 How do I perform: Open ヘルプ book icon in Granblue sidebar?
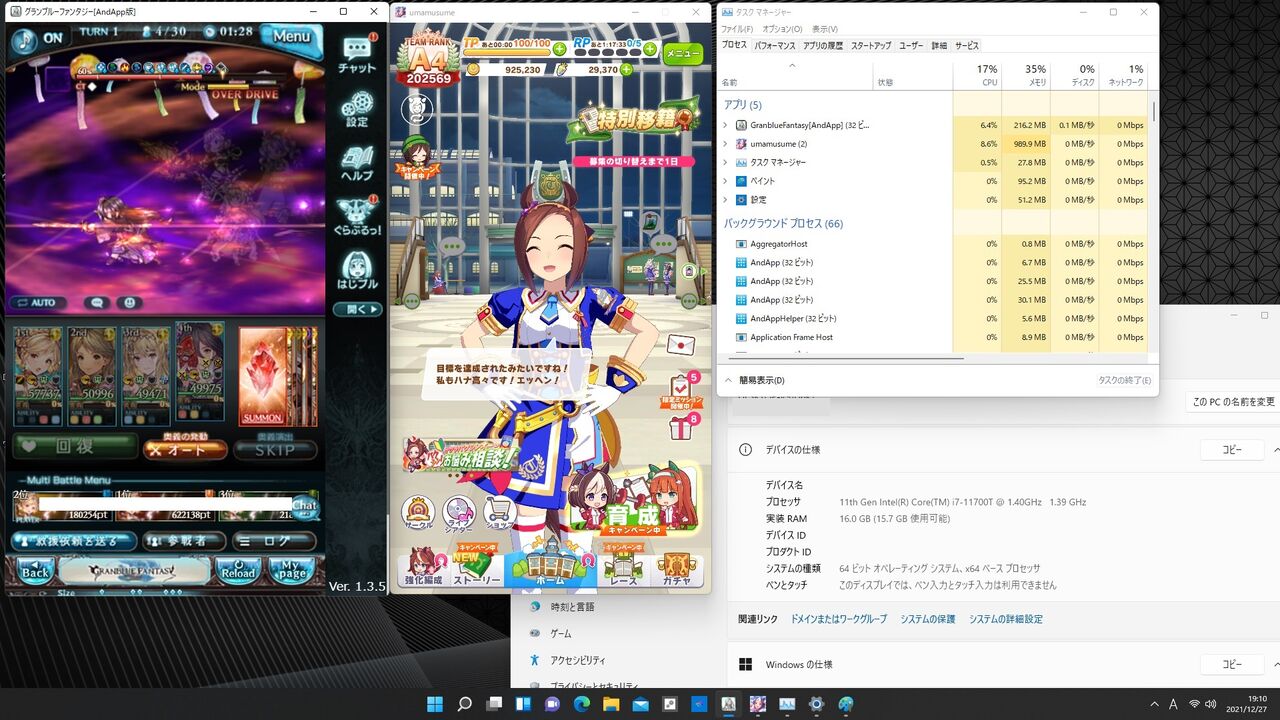[x=357, y=163]
